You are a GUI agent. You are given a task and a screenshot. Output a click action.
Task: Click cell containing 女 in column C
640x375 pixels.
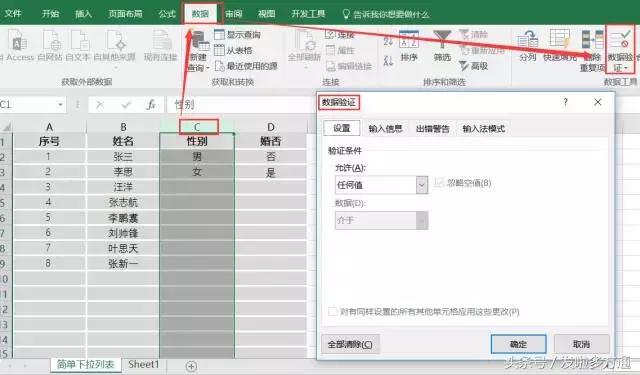pyautogui.click(x=197, y=172)
